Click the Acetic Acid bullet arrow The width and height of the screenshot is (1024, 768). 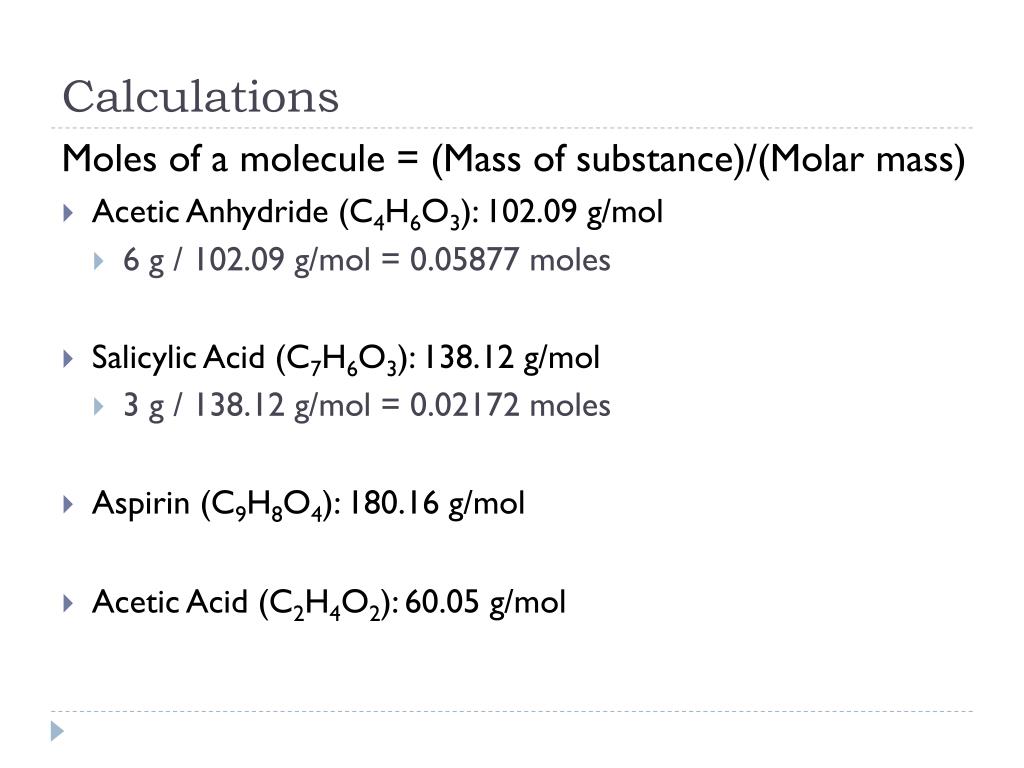coord(68,603)
